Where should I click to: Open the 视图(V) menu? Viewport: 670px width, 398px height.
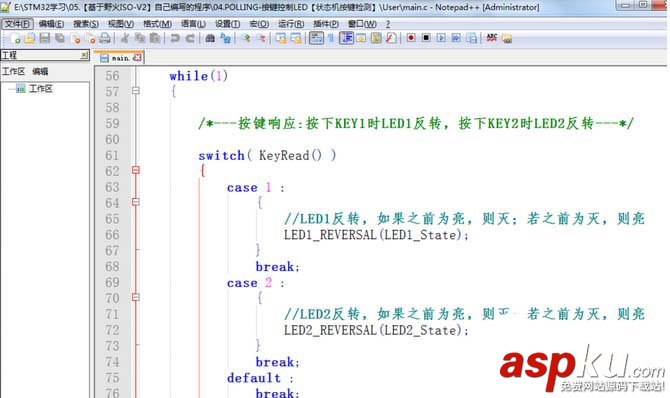pos(121,24)
